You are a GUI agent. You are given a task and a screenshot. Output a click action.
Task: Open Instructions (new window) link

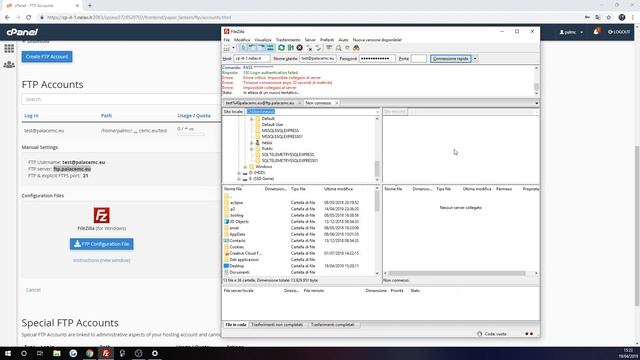pyautogui.click(x=102, y=260)
